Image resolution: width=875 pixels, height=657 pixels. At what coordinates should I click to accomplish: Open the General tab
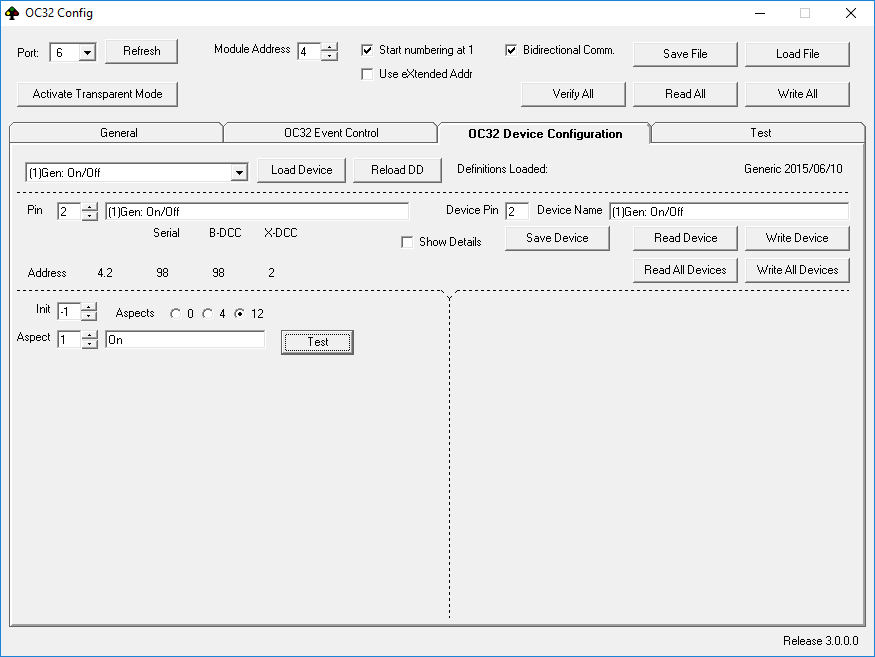point(118,133)
